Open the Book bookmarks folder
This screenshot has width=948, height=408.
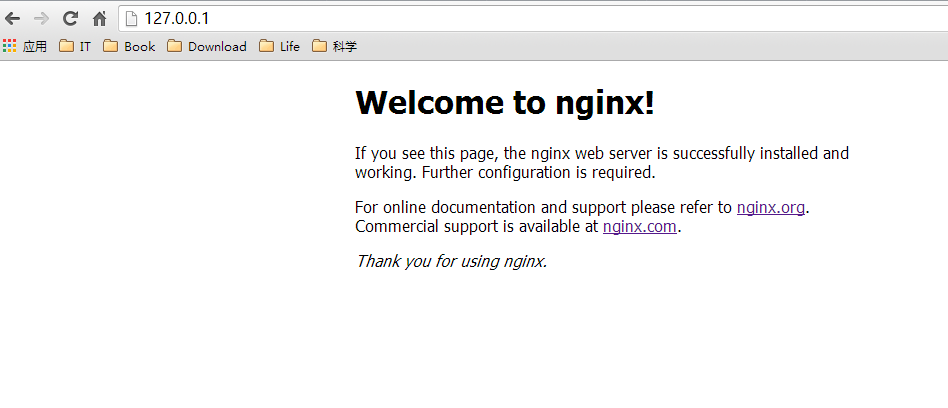point(129,46)
